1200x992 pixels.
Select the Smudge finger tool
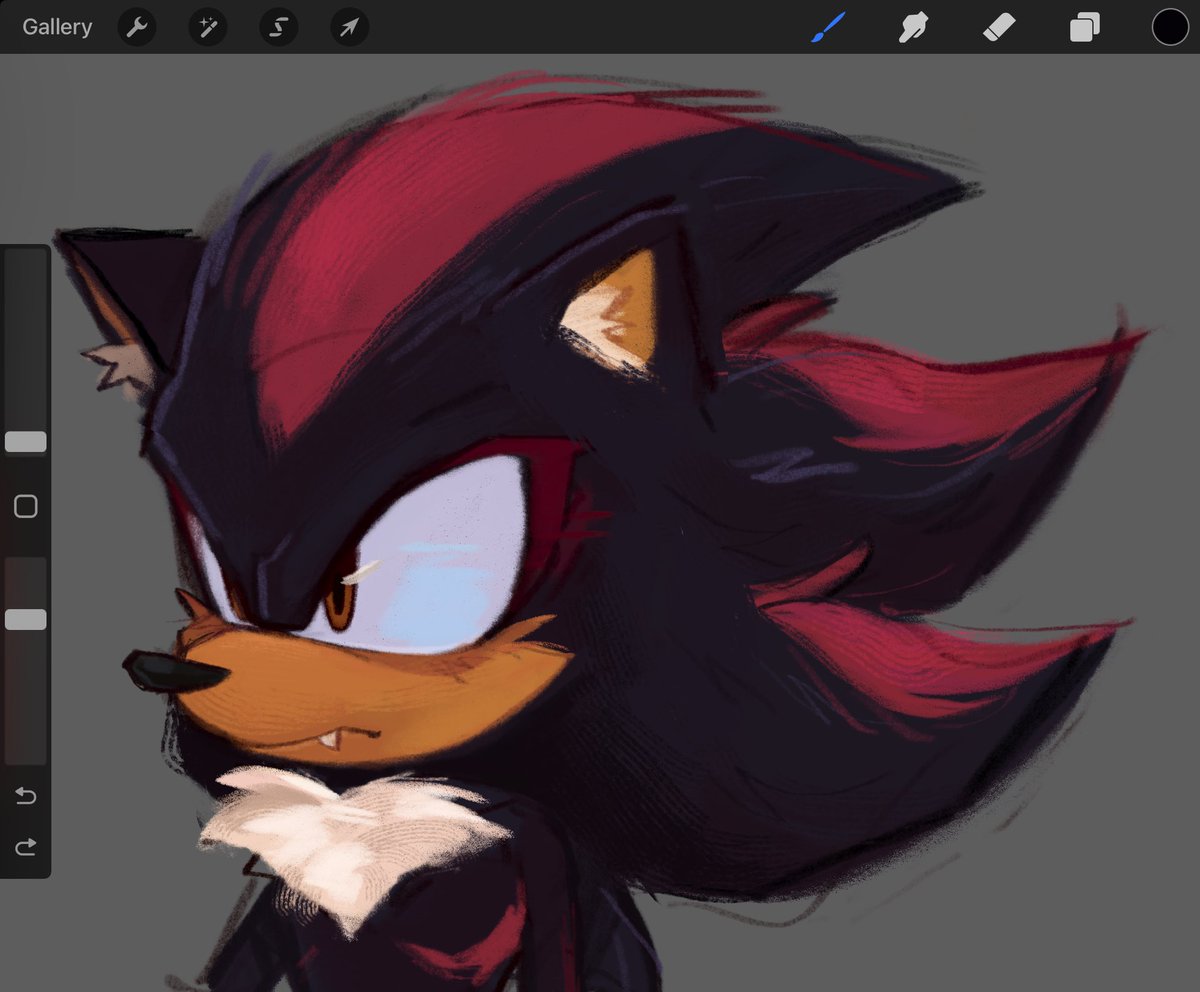(913, 27)
